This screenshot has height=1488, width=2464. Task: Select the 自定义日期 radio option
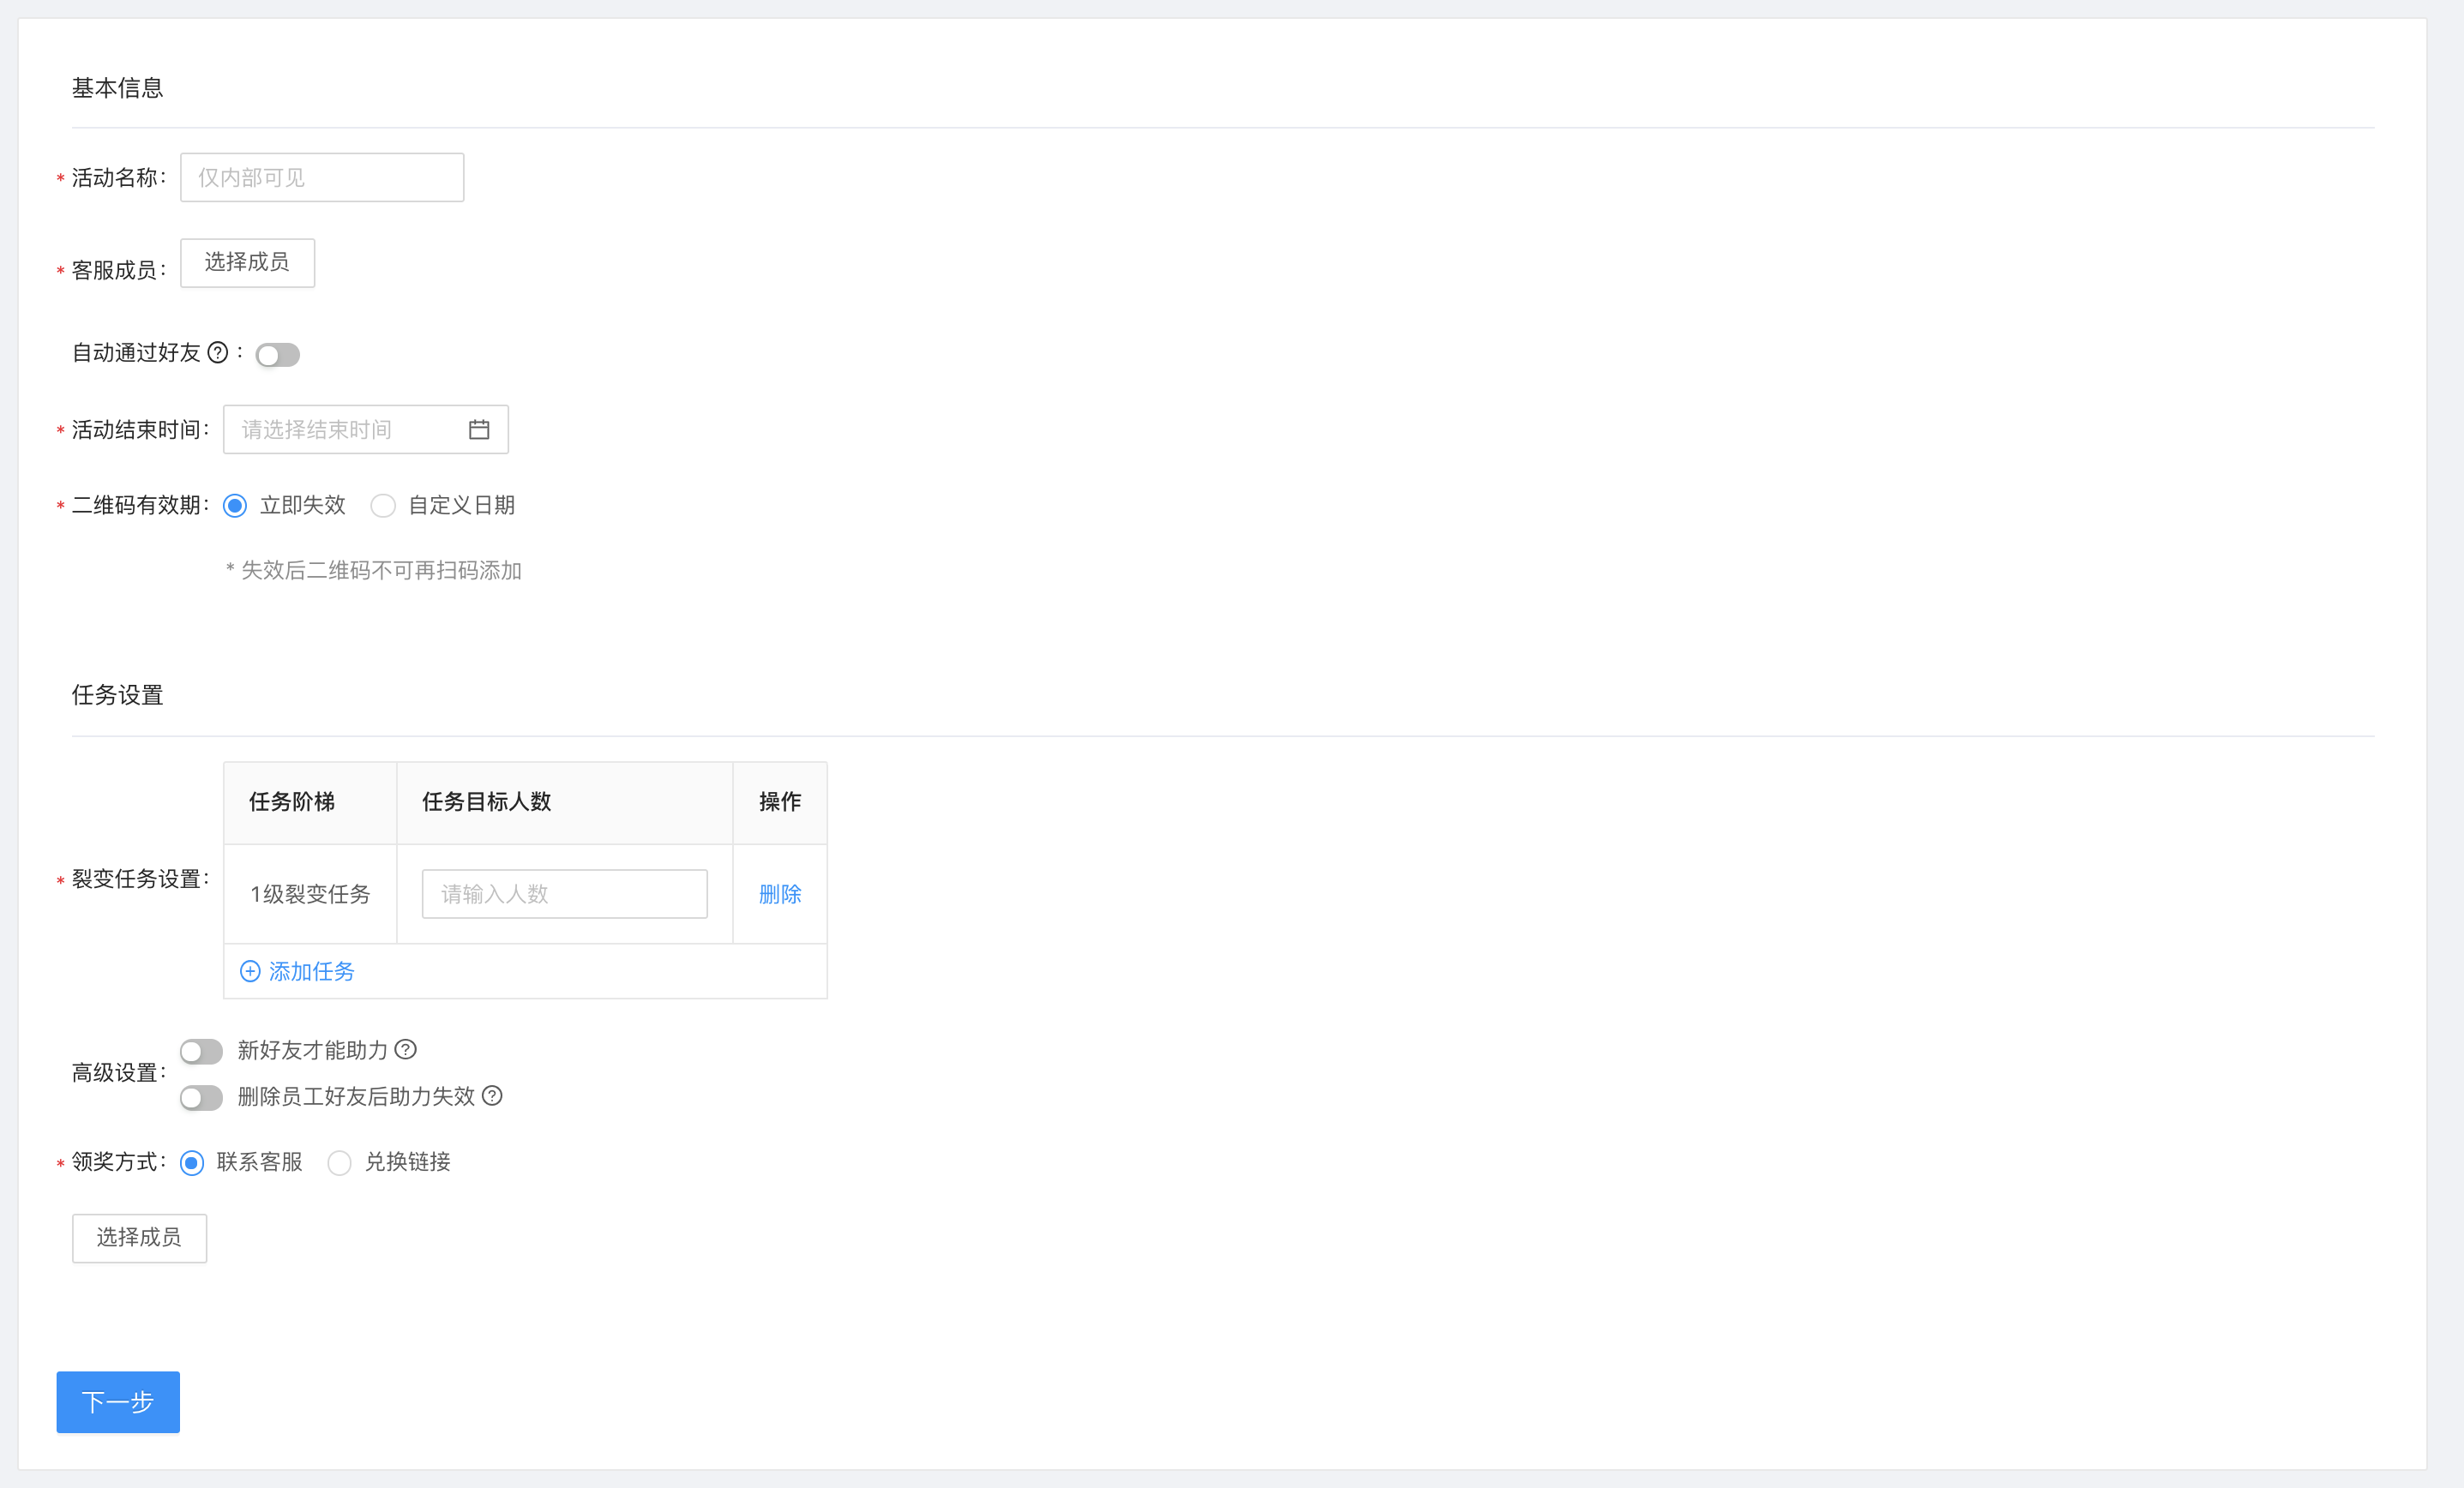pyautogui.click(x=383, y=506)
